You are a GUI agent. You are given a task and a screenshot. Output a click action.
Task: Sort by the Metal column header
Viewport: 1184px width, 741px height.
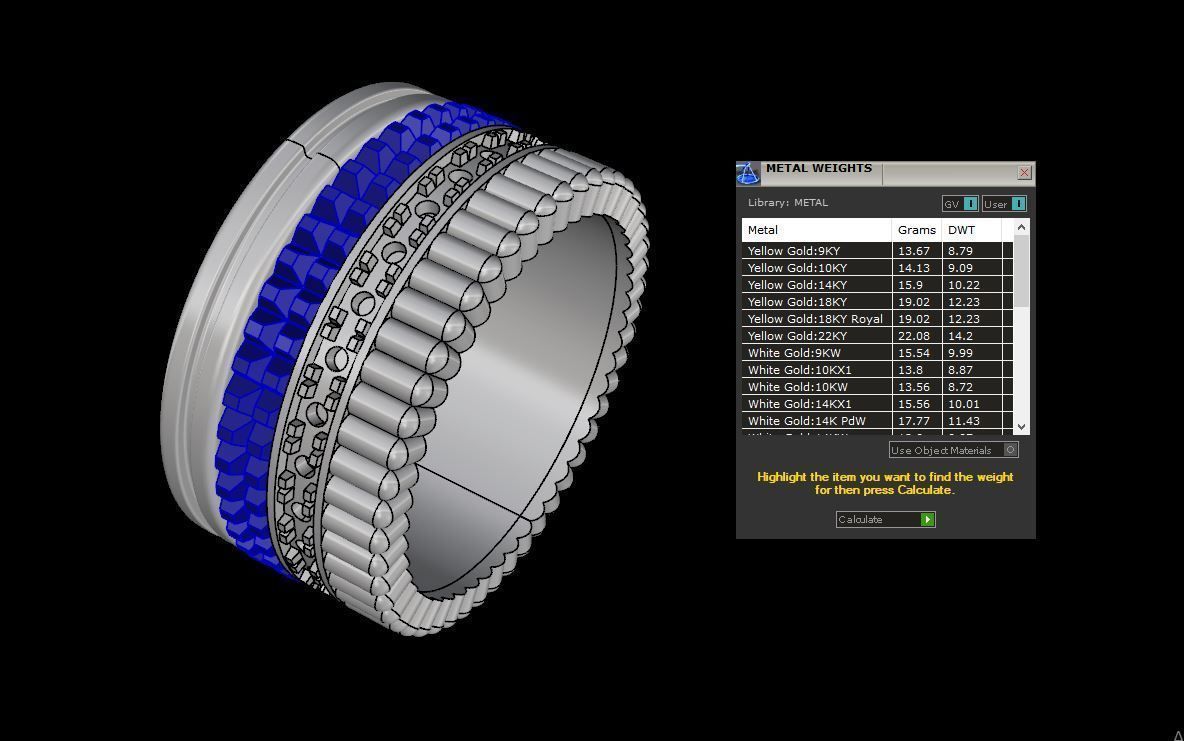pyautogui.click(x=817, y=230)
